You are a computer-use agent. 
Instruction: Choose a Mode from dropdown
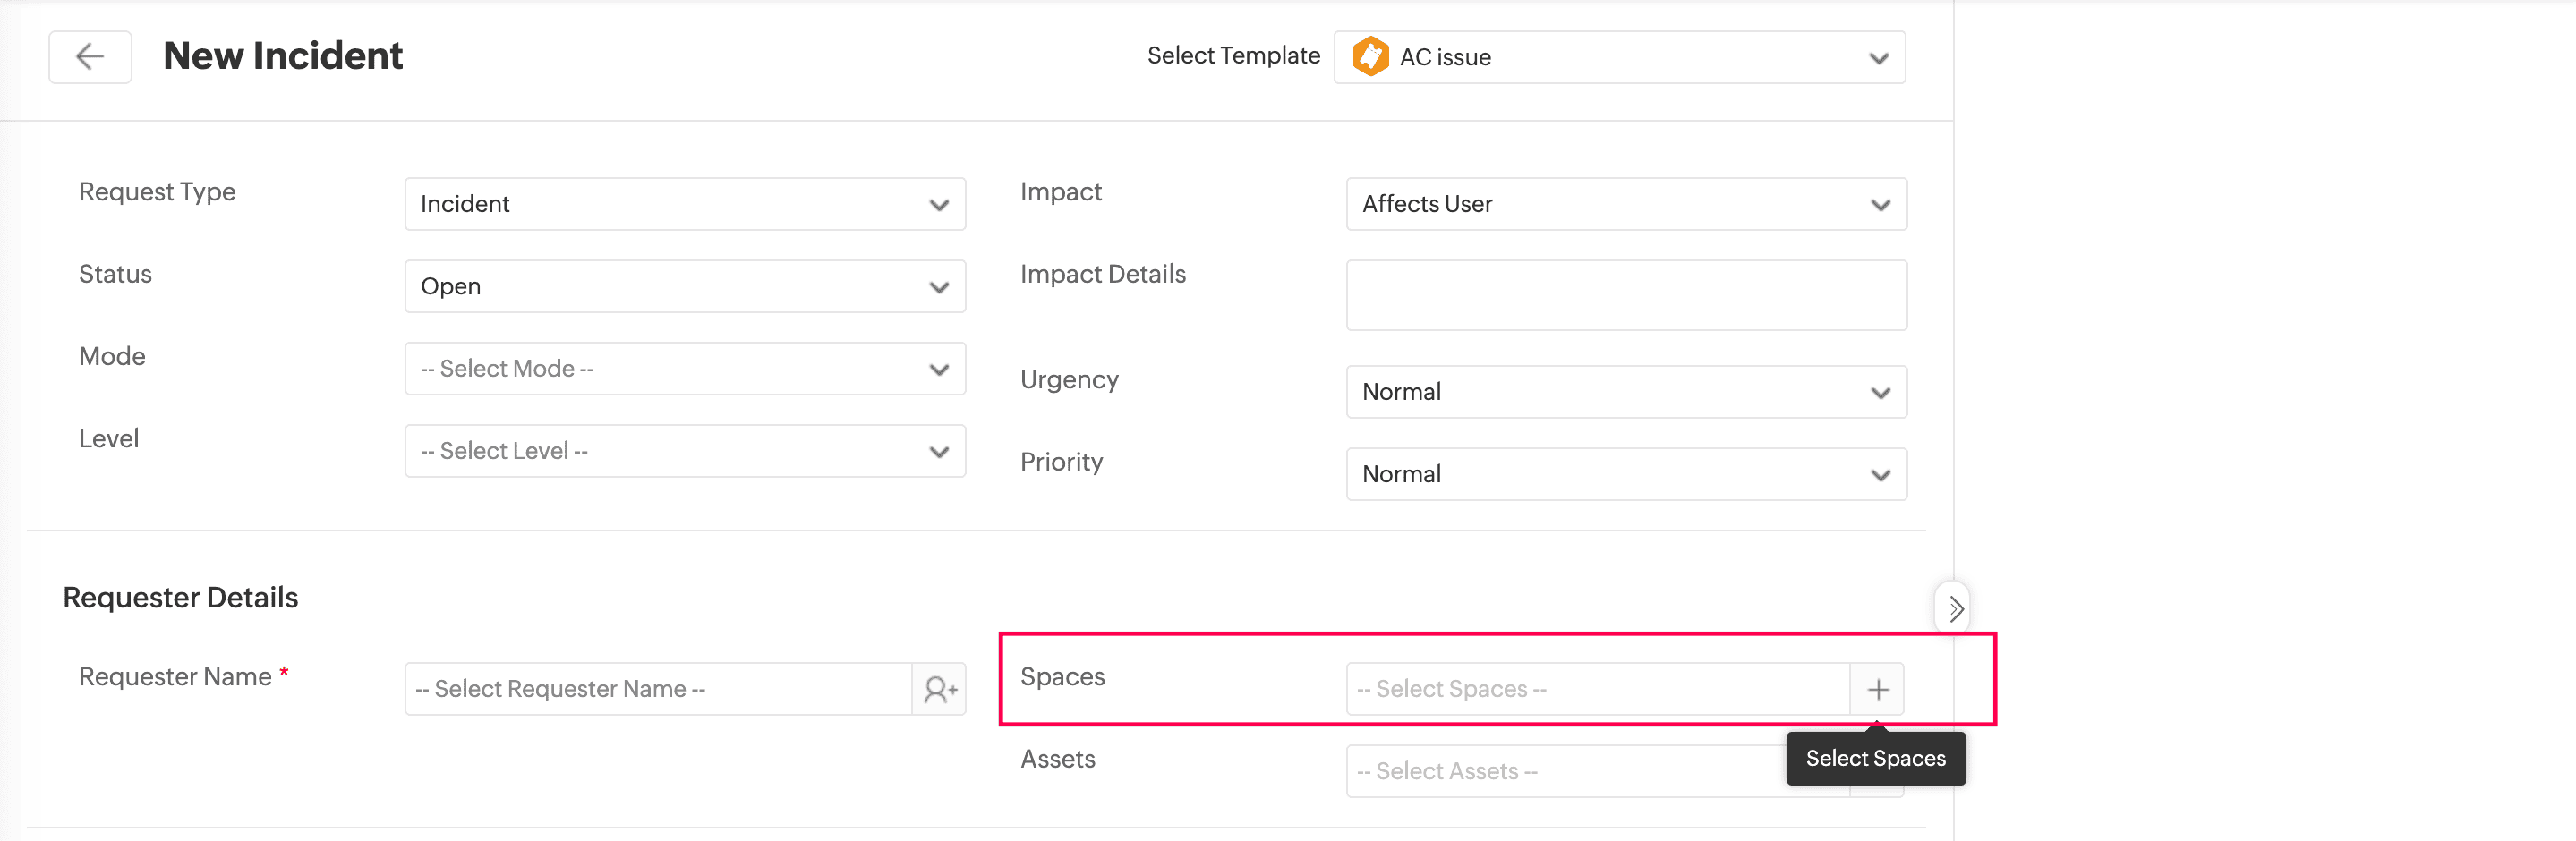tap(684, 369)
